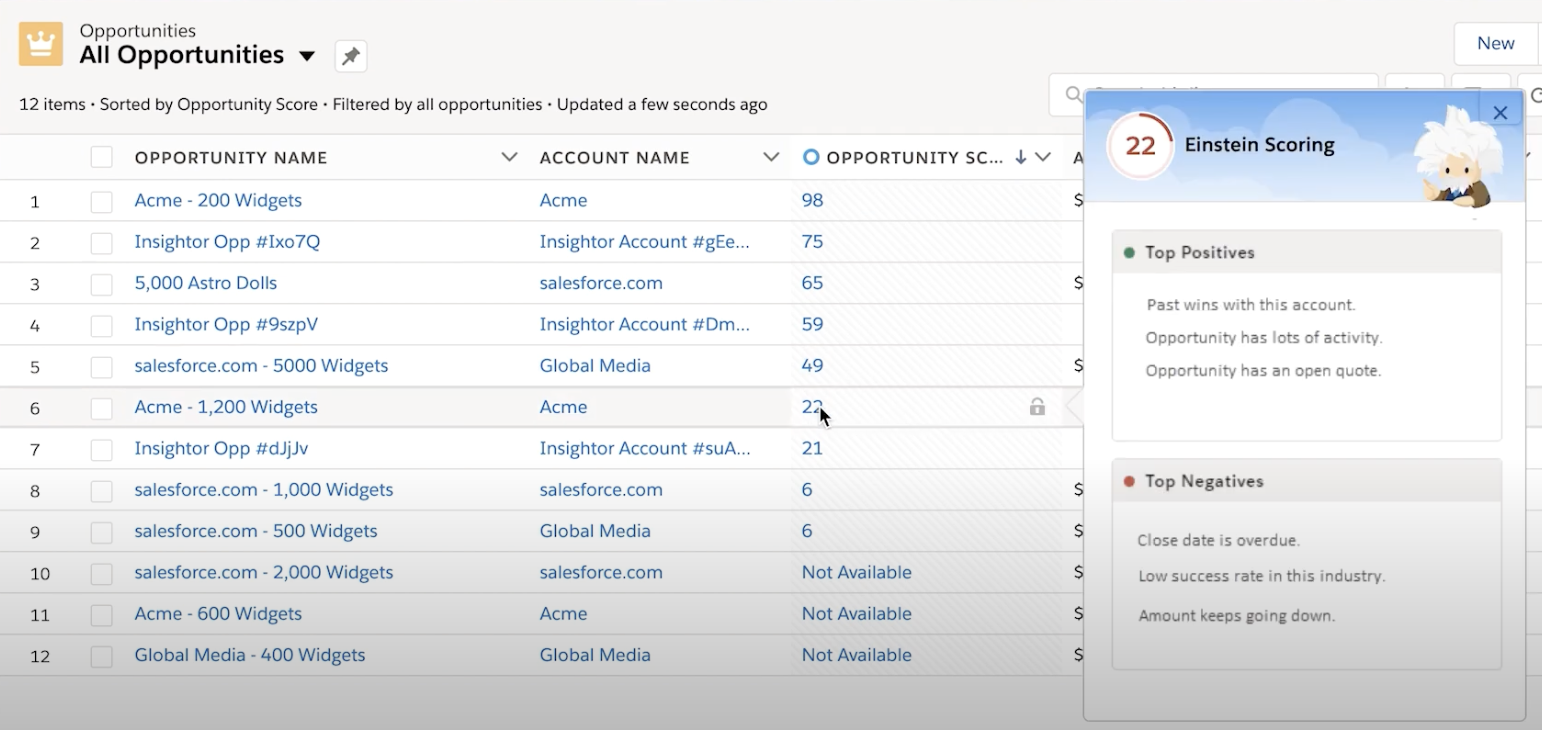This screenshot has height=730, width=1542.
Task: Open the Insightor Opp #9szpV opportunity
Action: [x=226, y=324]
